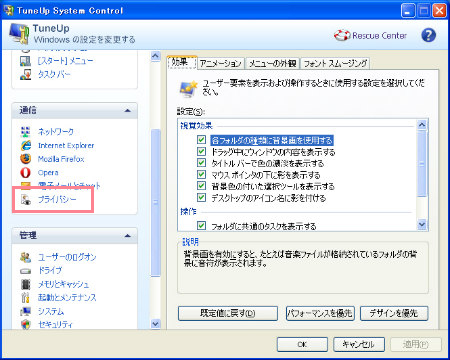Open メモリとキャッシュ text link
Screen dimensions: 450x360
point(63,284)
